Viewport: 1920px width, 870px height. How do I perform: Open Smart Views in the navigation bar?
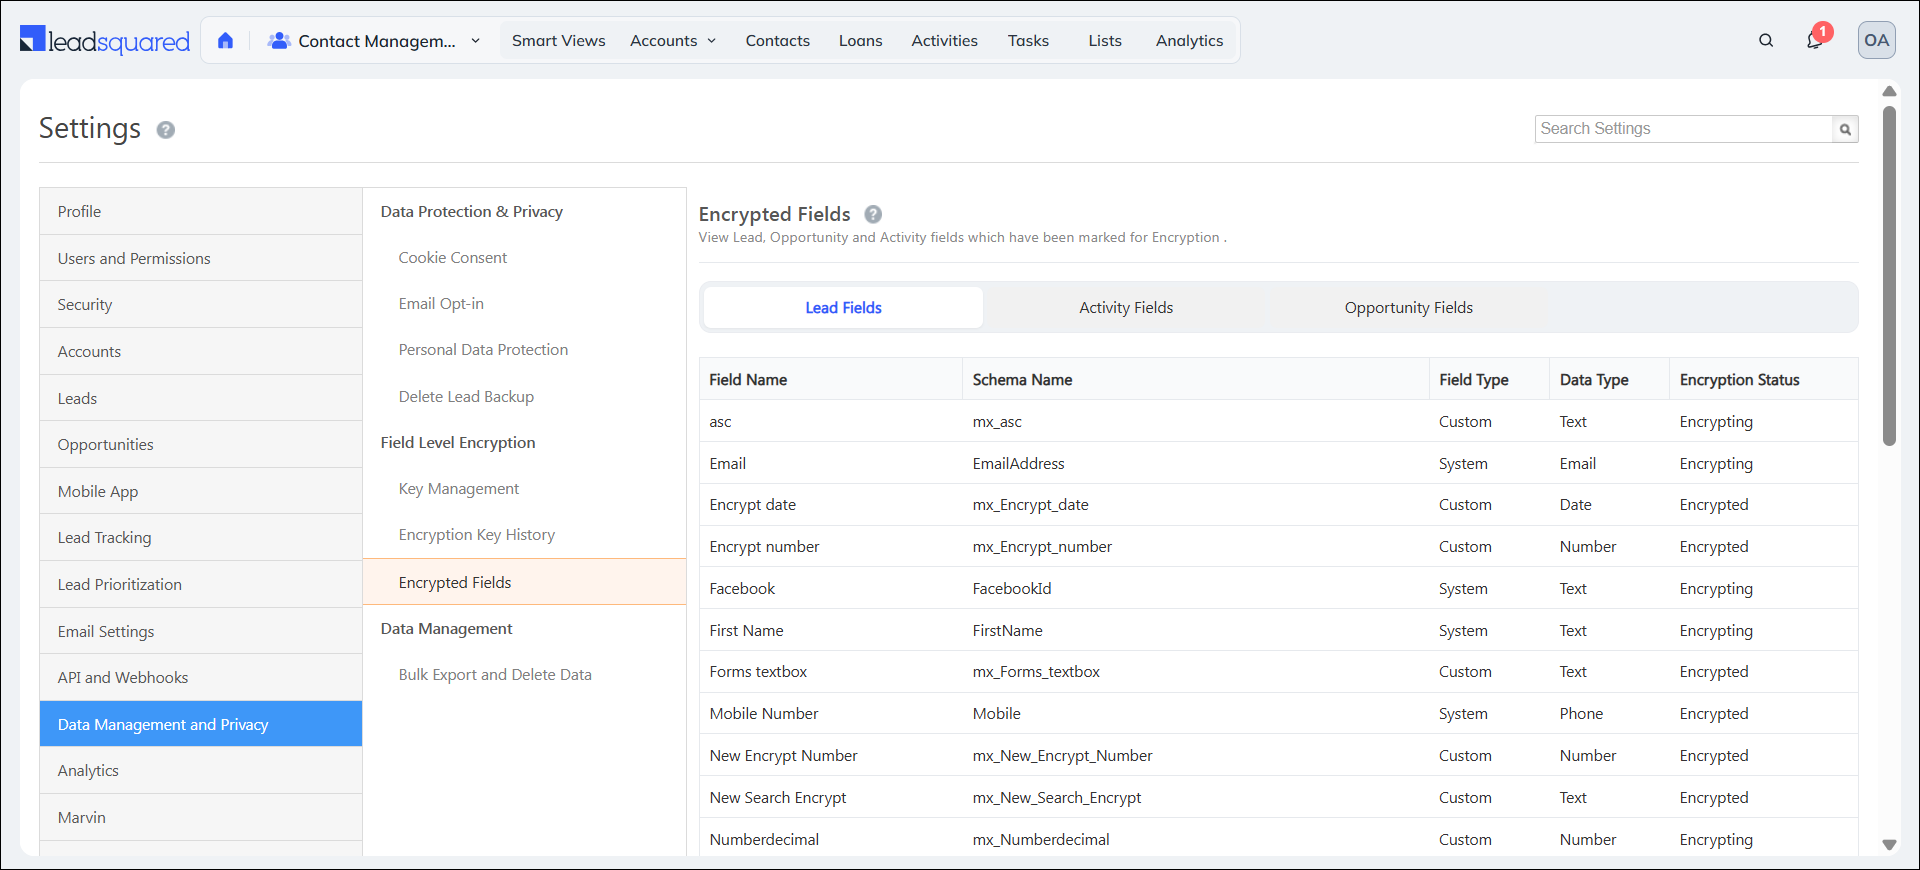[x=558, y=41]
